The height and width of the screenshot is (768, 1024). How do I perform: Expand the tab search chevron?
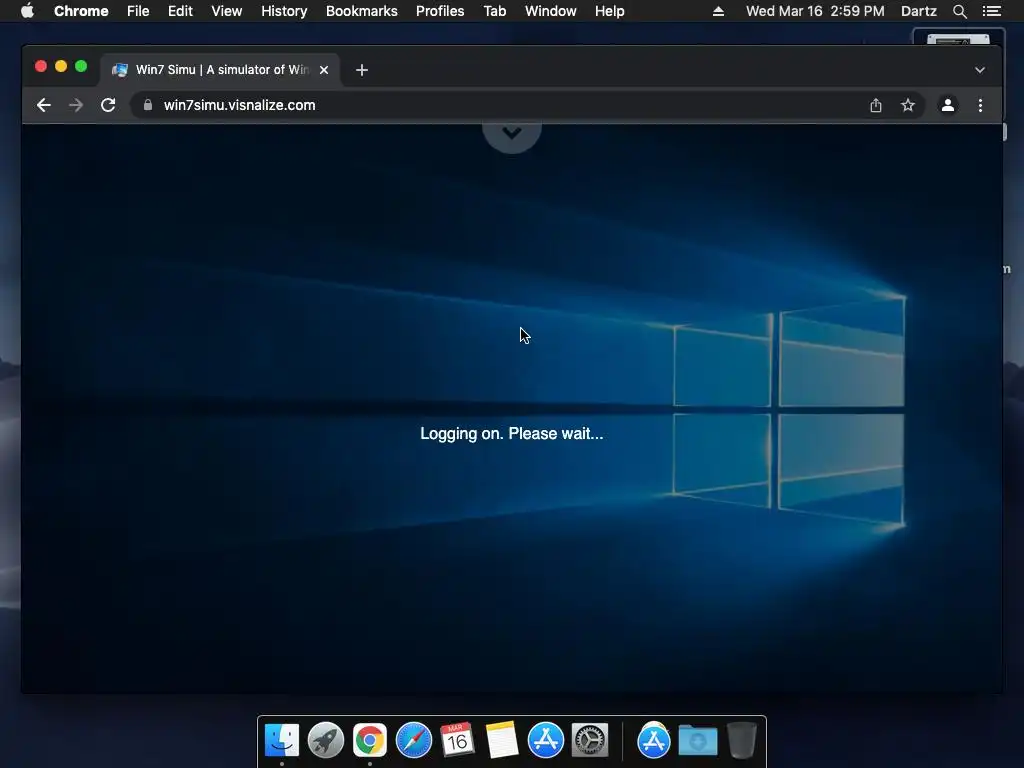coord(980,70)
